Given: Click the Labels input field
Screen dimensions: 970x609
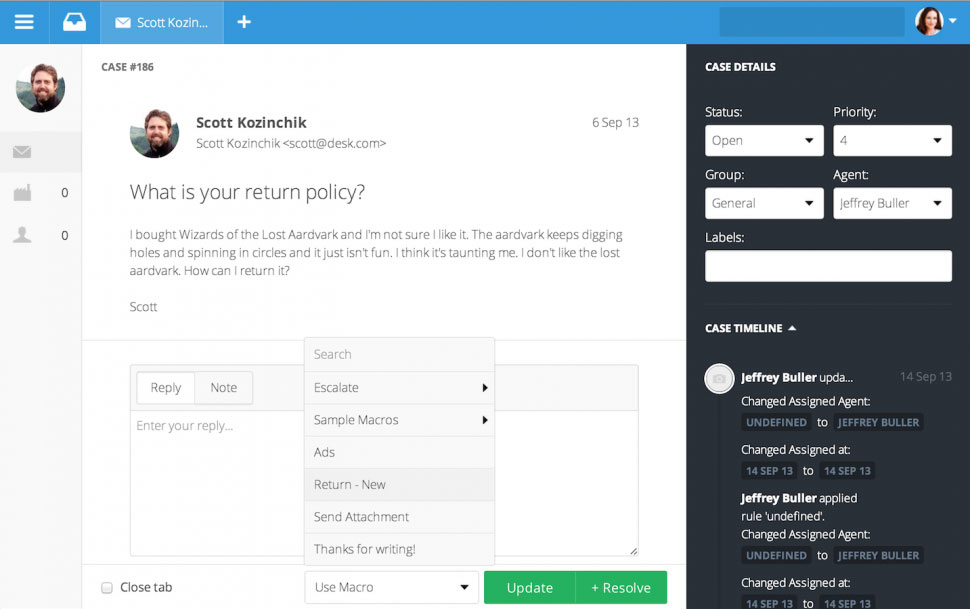Looking at the screenshot, I should pyautogui.click(x=828, y=266).
